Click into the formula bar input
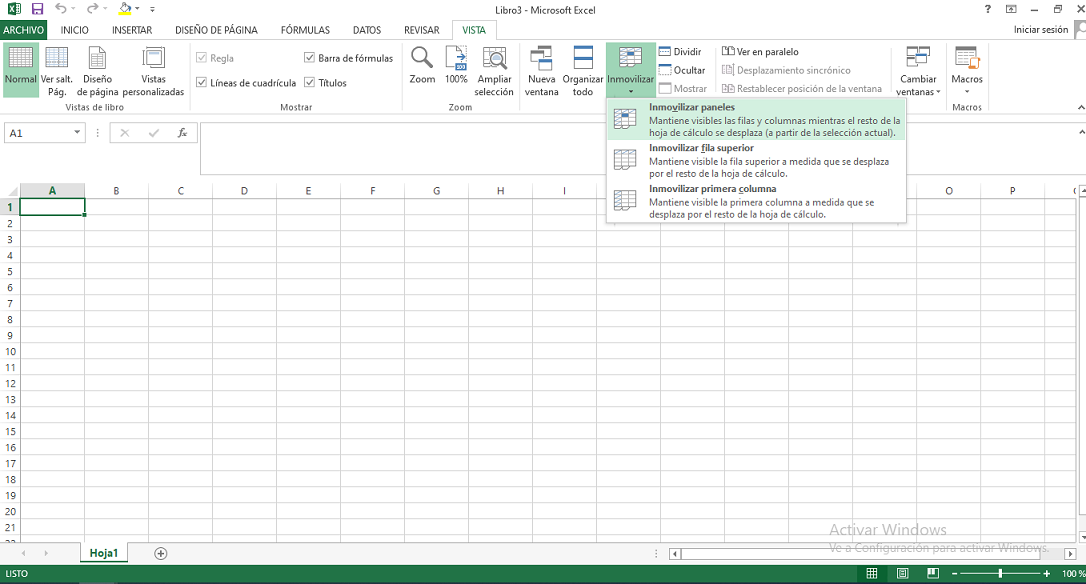 tap(637, 149)
